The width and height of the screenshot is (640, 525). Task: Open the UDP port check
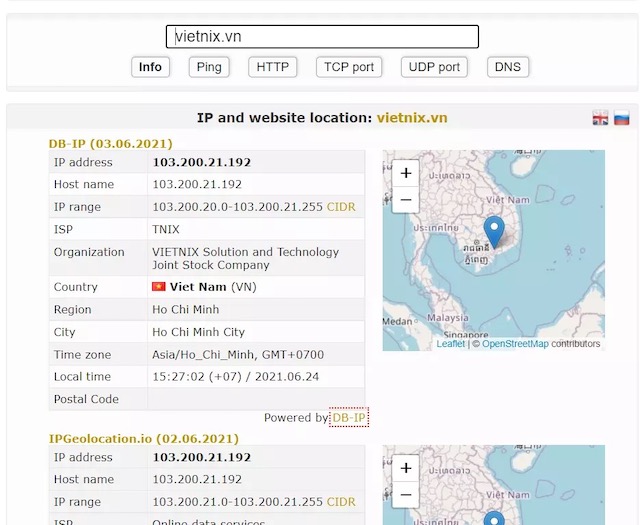pos(434,67)
